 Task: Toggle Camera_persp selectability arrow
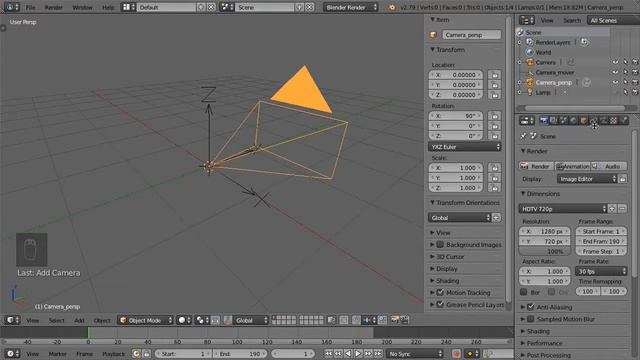[x=625, y=82]
